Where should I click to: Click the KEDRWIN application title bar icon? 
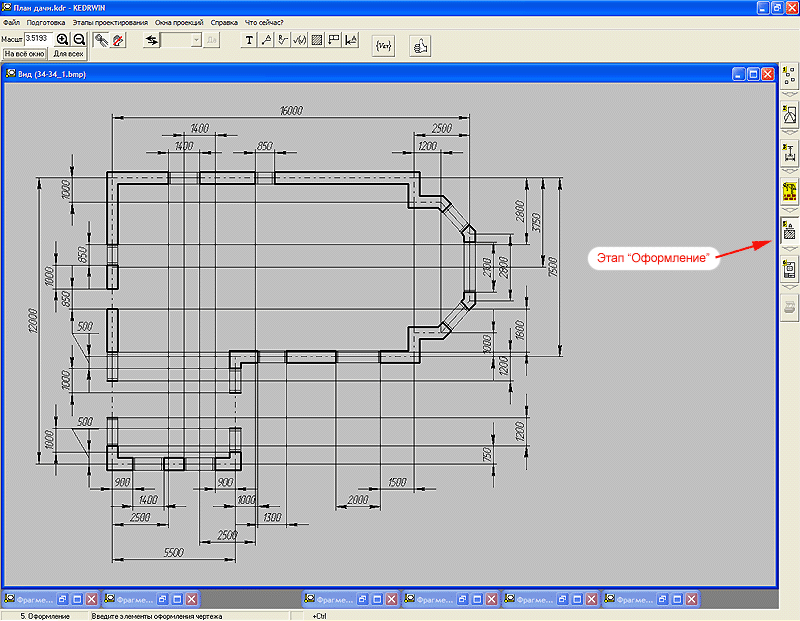coord(6,7)
